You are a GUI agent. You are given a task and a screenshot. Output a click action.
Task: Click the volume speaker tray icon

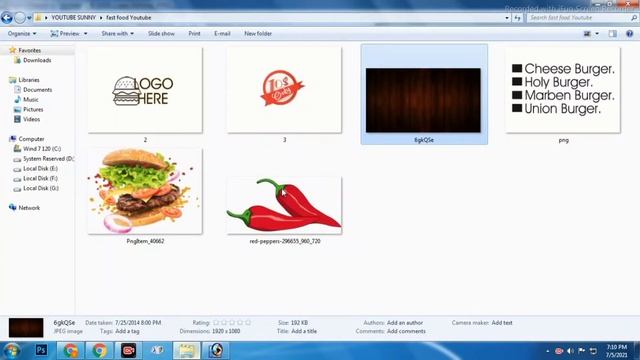tap(571, 351)
